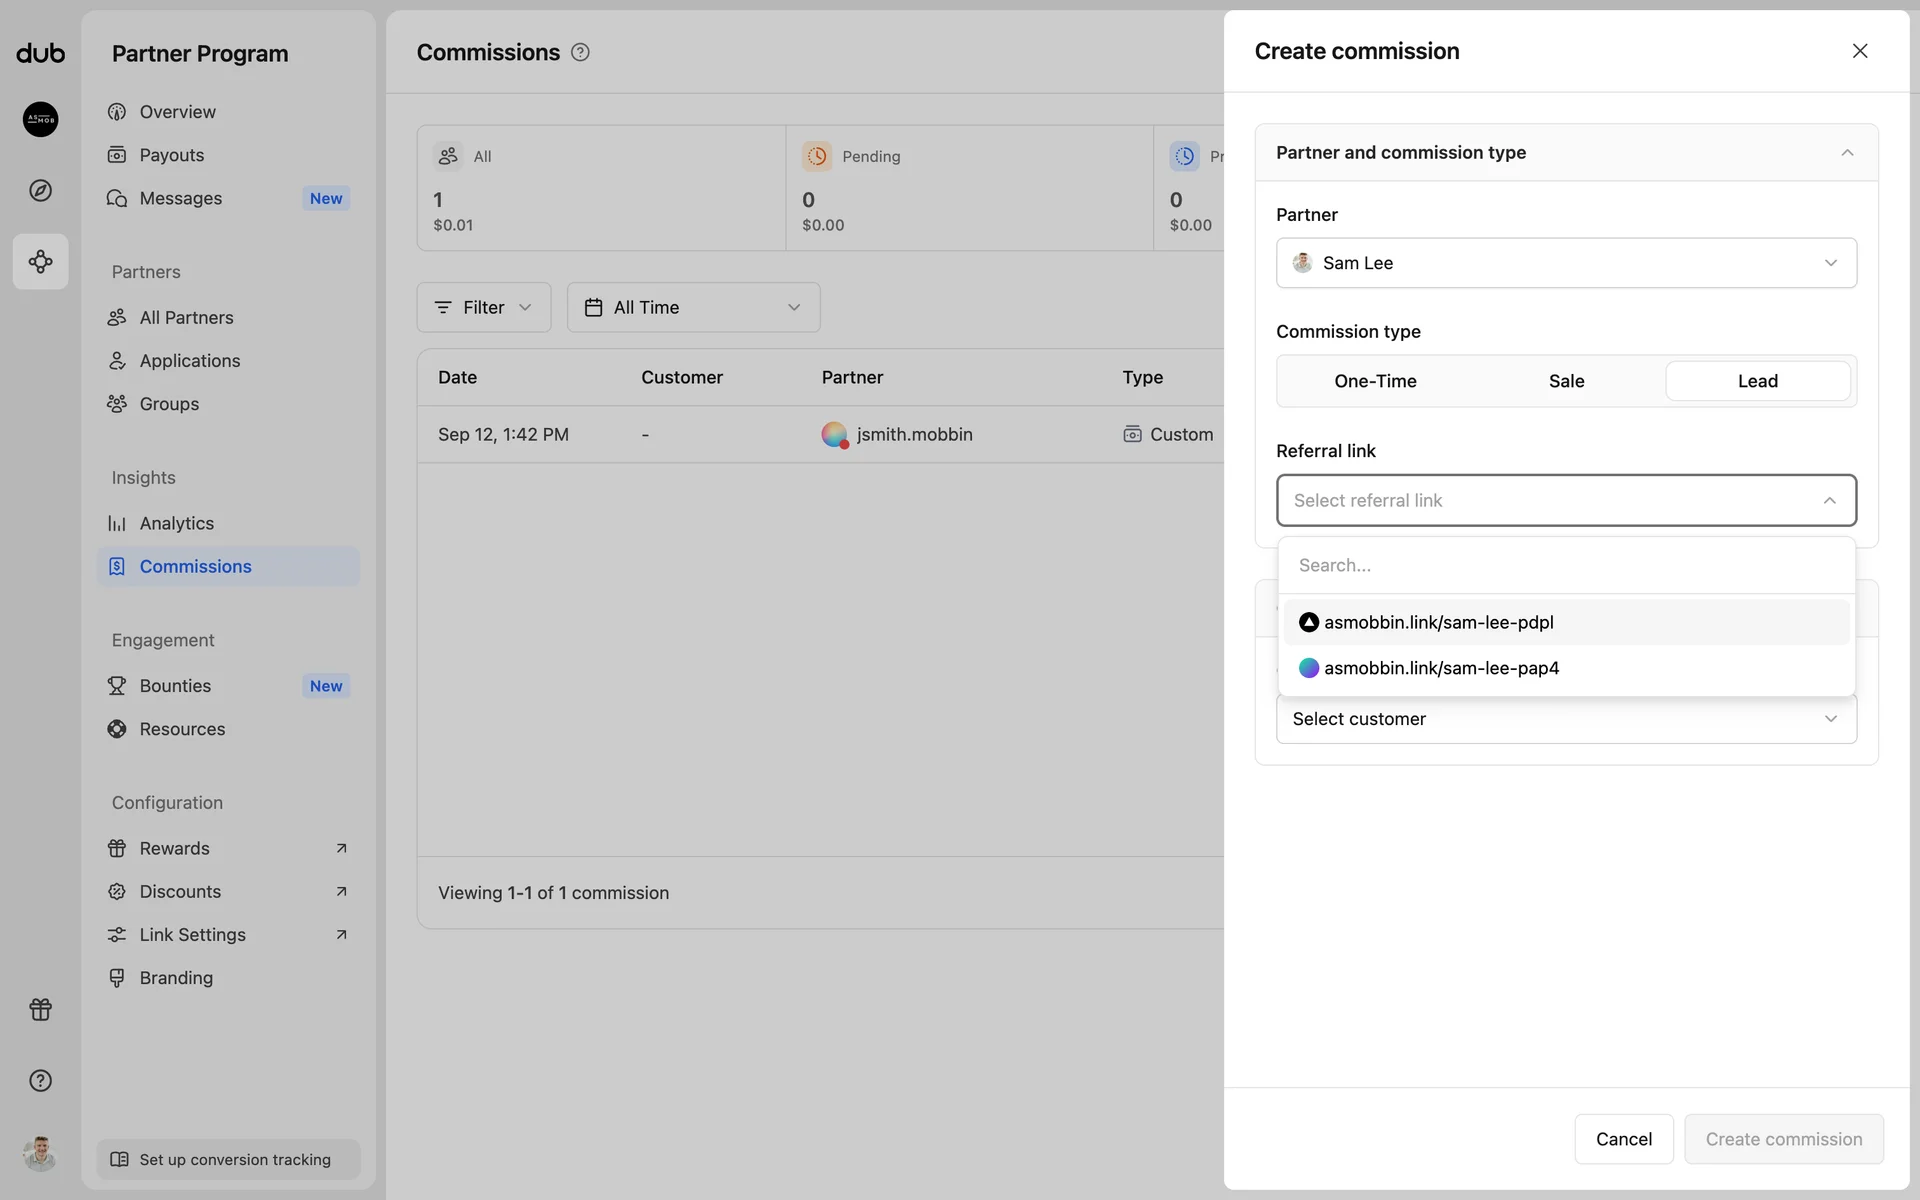Open the compass explore icon in left rail
This screenshot has width=1920, height=1200.
pos(40,190)
